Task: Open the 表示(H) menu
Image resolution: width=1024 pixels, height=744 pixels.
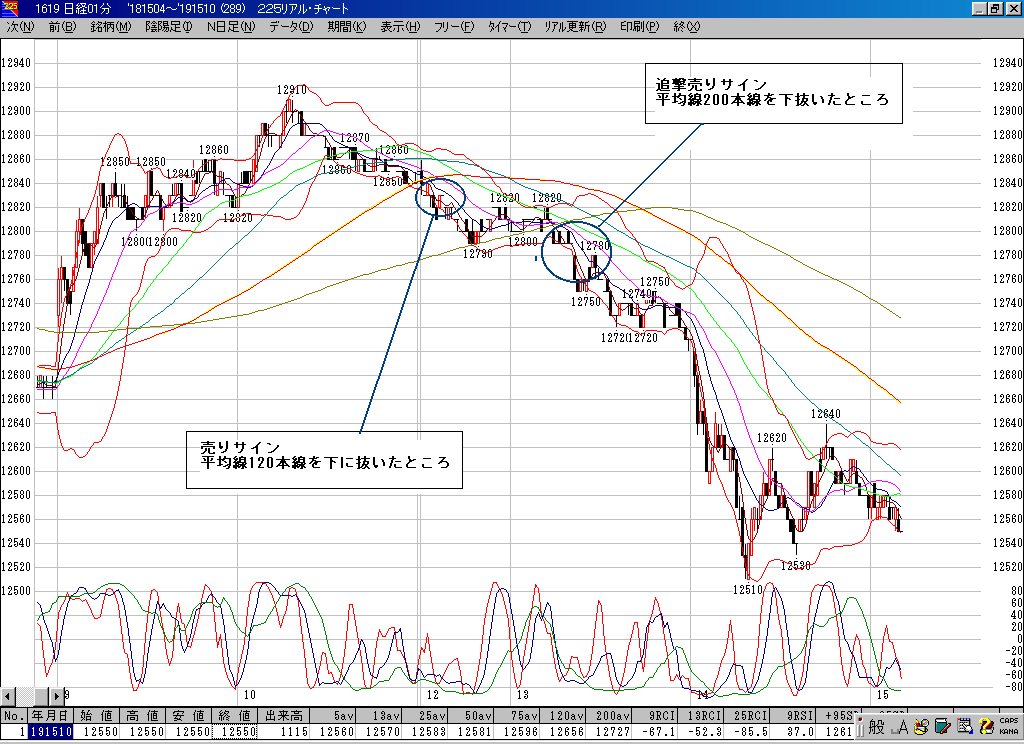Action: point(400,27)
